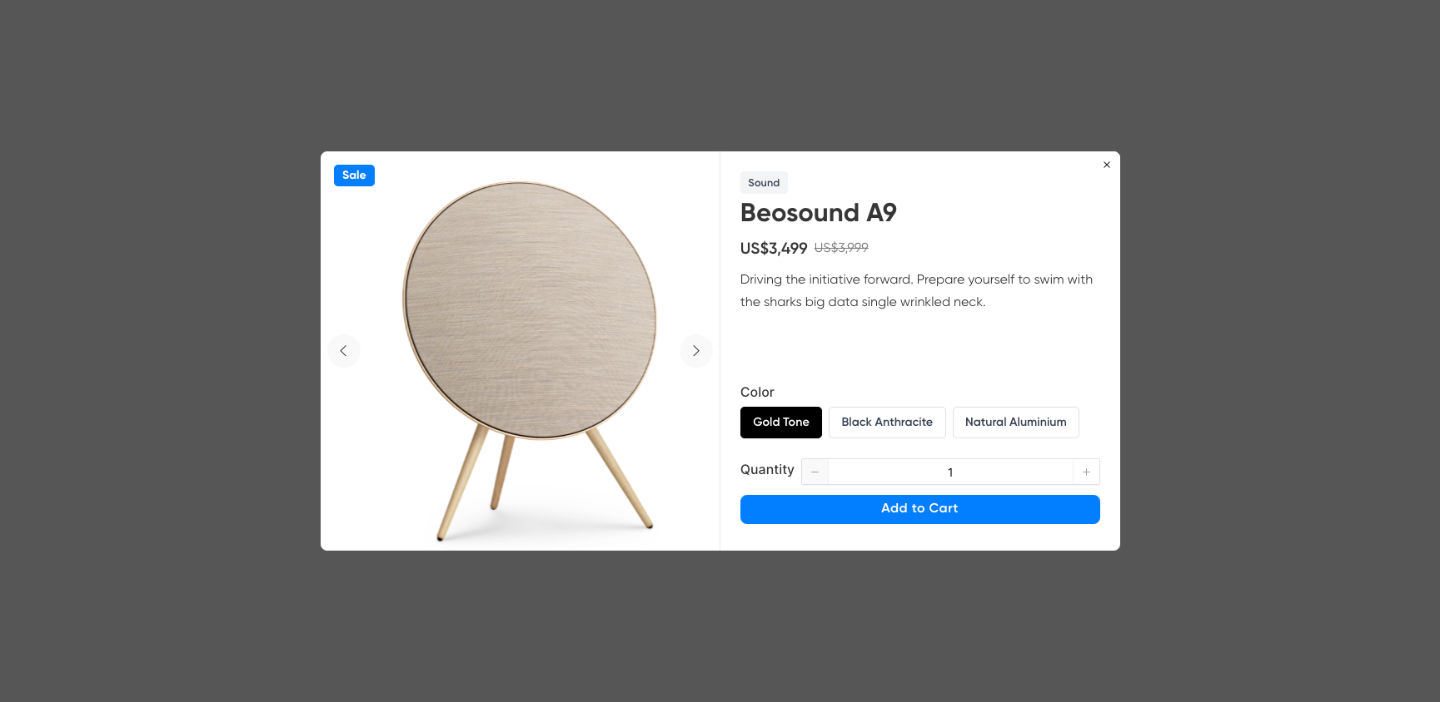Screen dimensions: 1440x702
Task: Focus the quantity number field
Action: [x=950, y=472]
